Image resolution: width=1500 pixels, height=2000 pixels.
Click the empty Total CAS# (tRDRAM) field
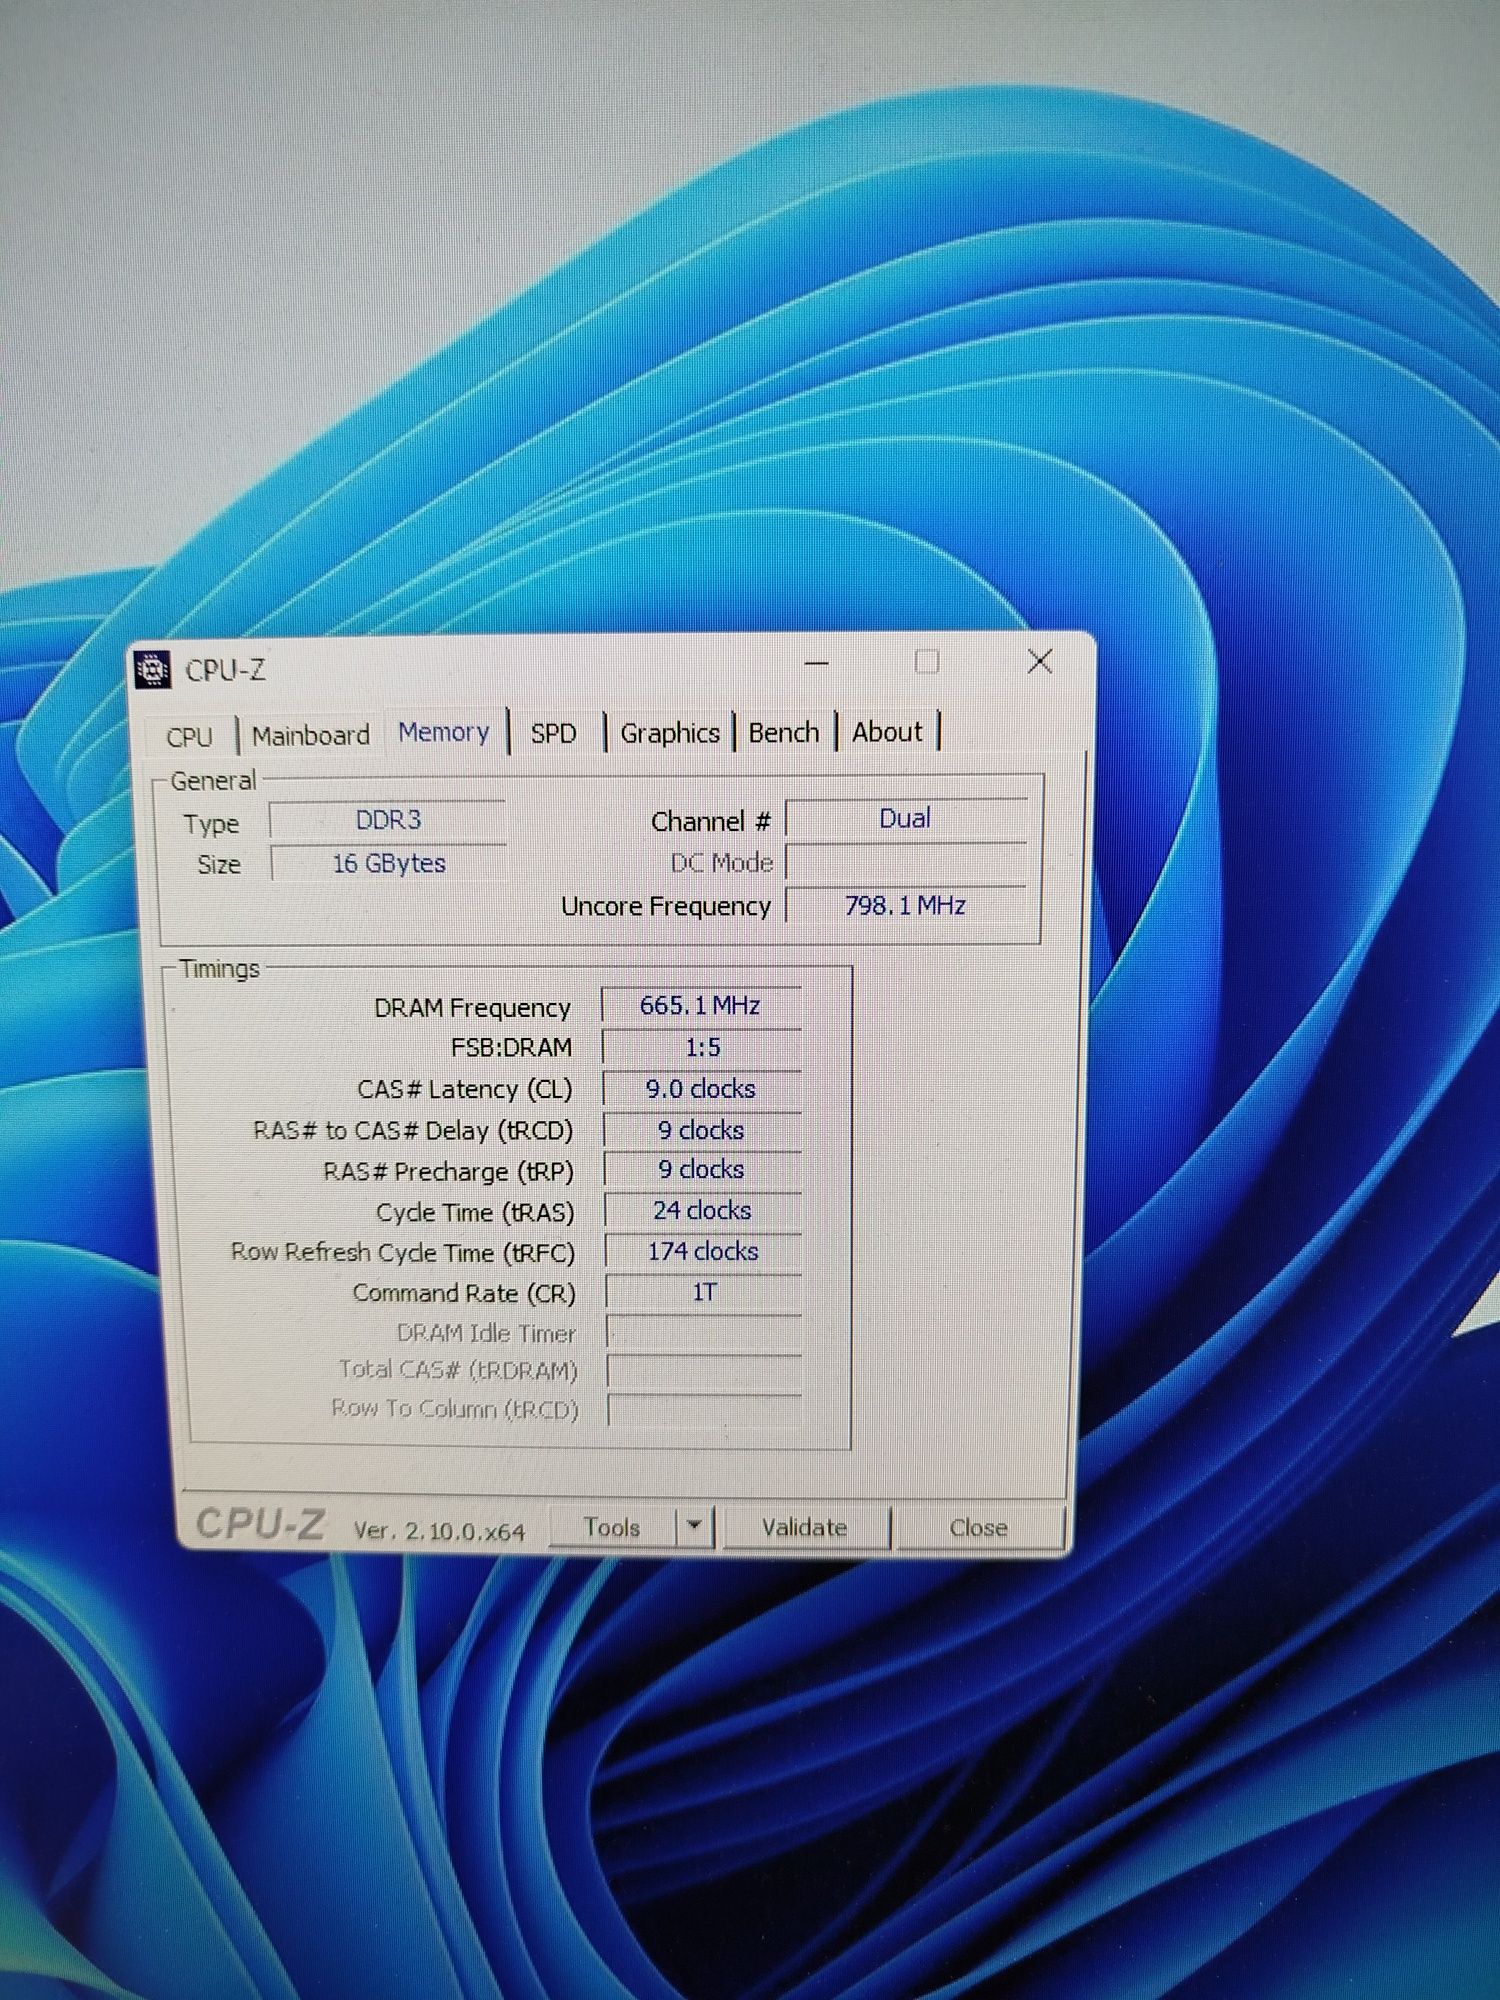705,1372
